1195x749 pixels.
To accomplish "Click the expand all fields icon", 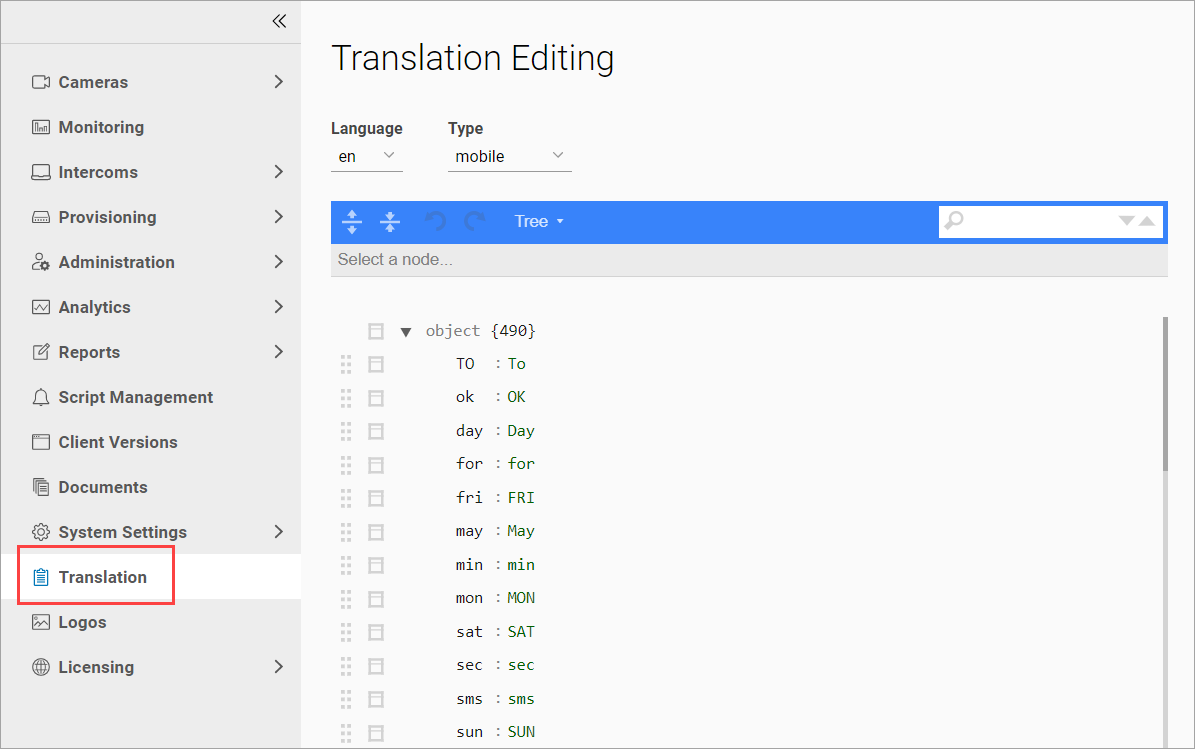I will tap(351, 221).
